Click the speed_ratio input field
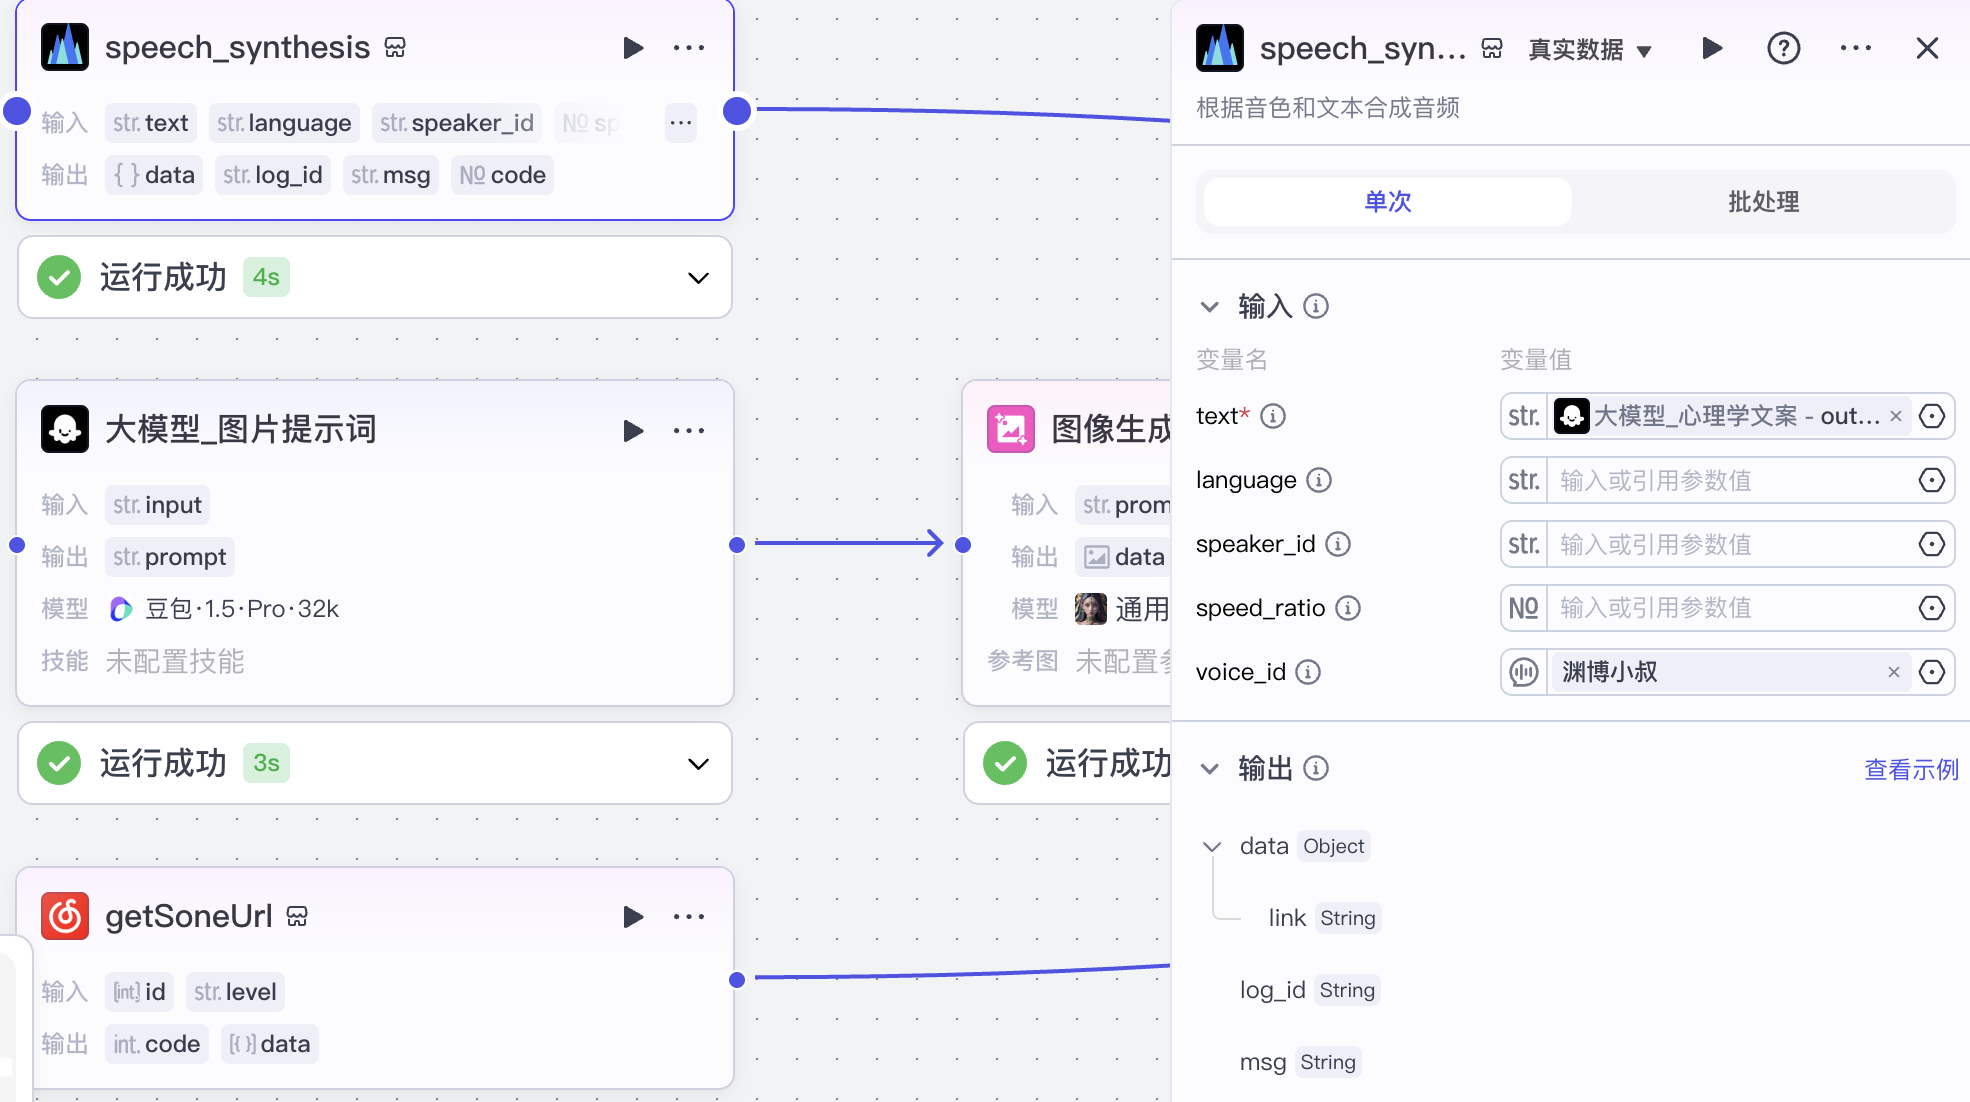Screen dimensions: 1970x1102 (x=1720, y=608)
